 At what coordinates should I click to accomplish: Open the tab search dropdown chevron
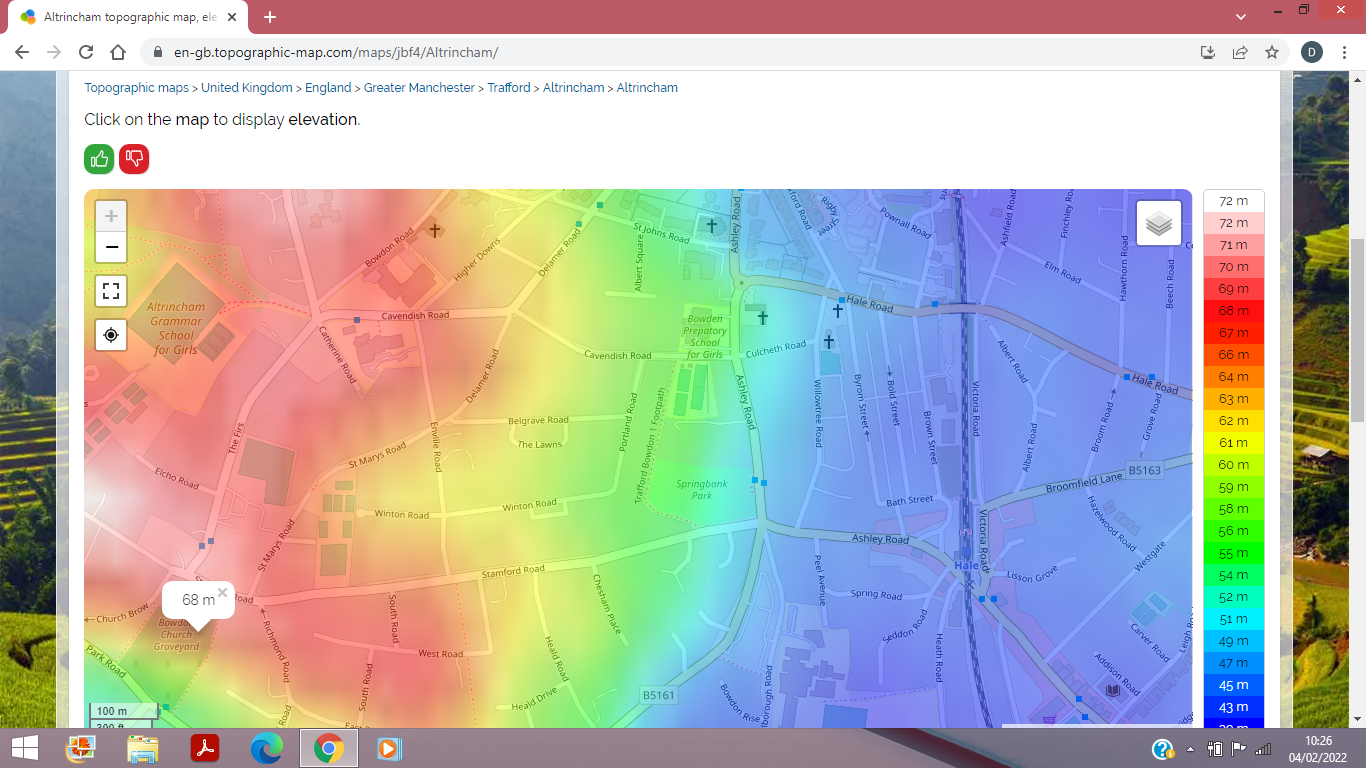tap(1241, 17)
